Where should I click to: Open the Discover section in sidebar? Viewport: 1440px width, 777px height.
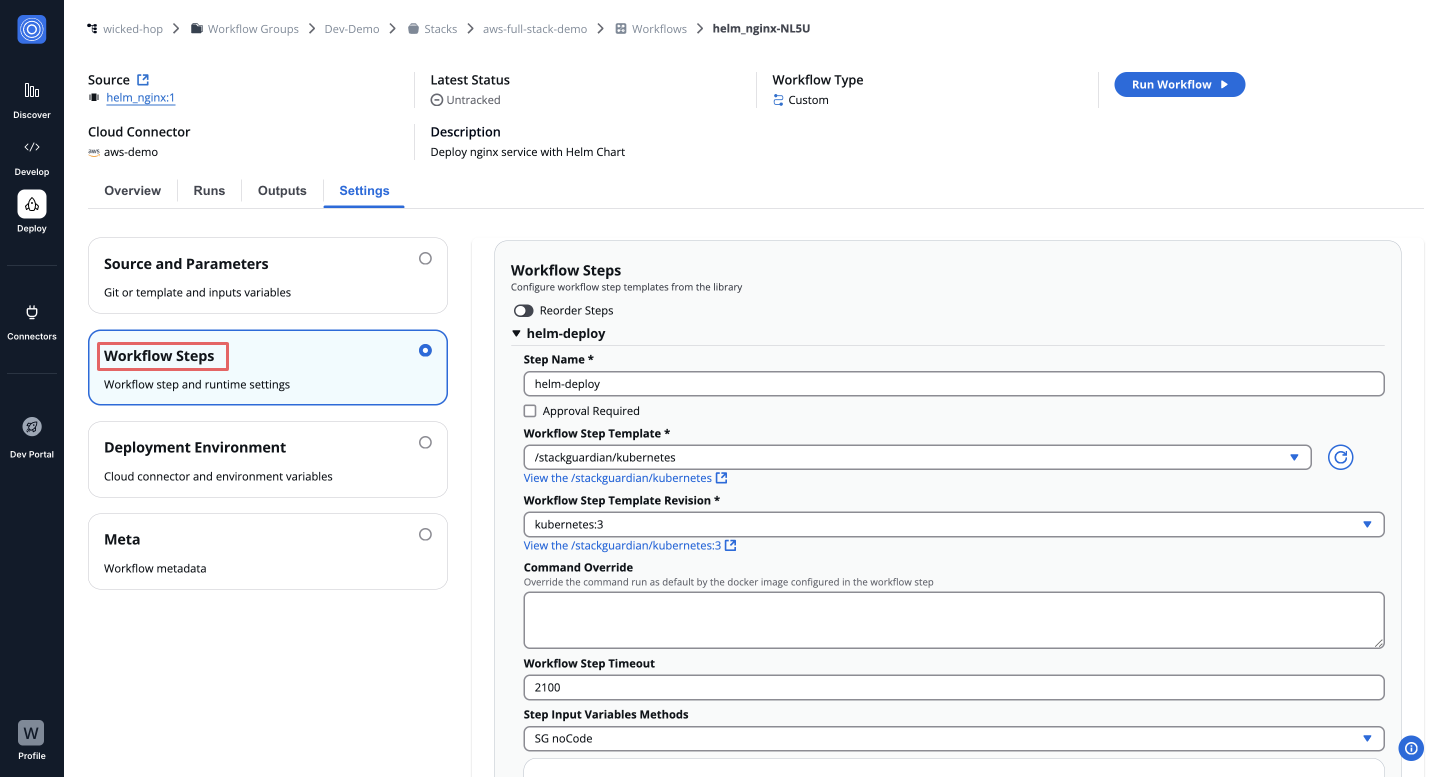click(32, 91)
